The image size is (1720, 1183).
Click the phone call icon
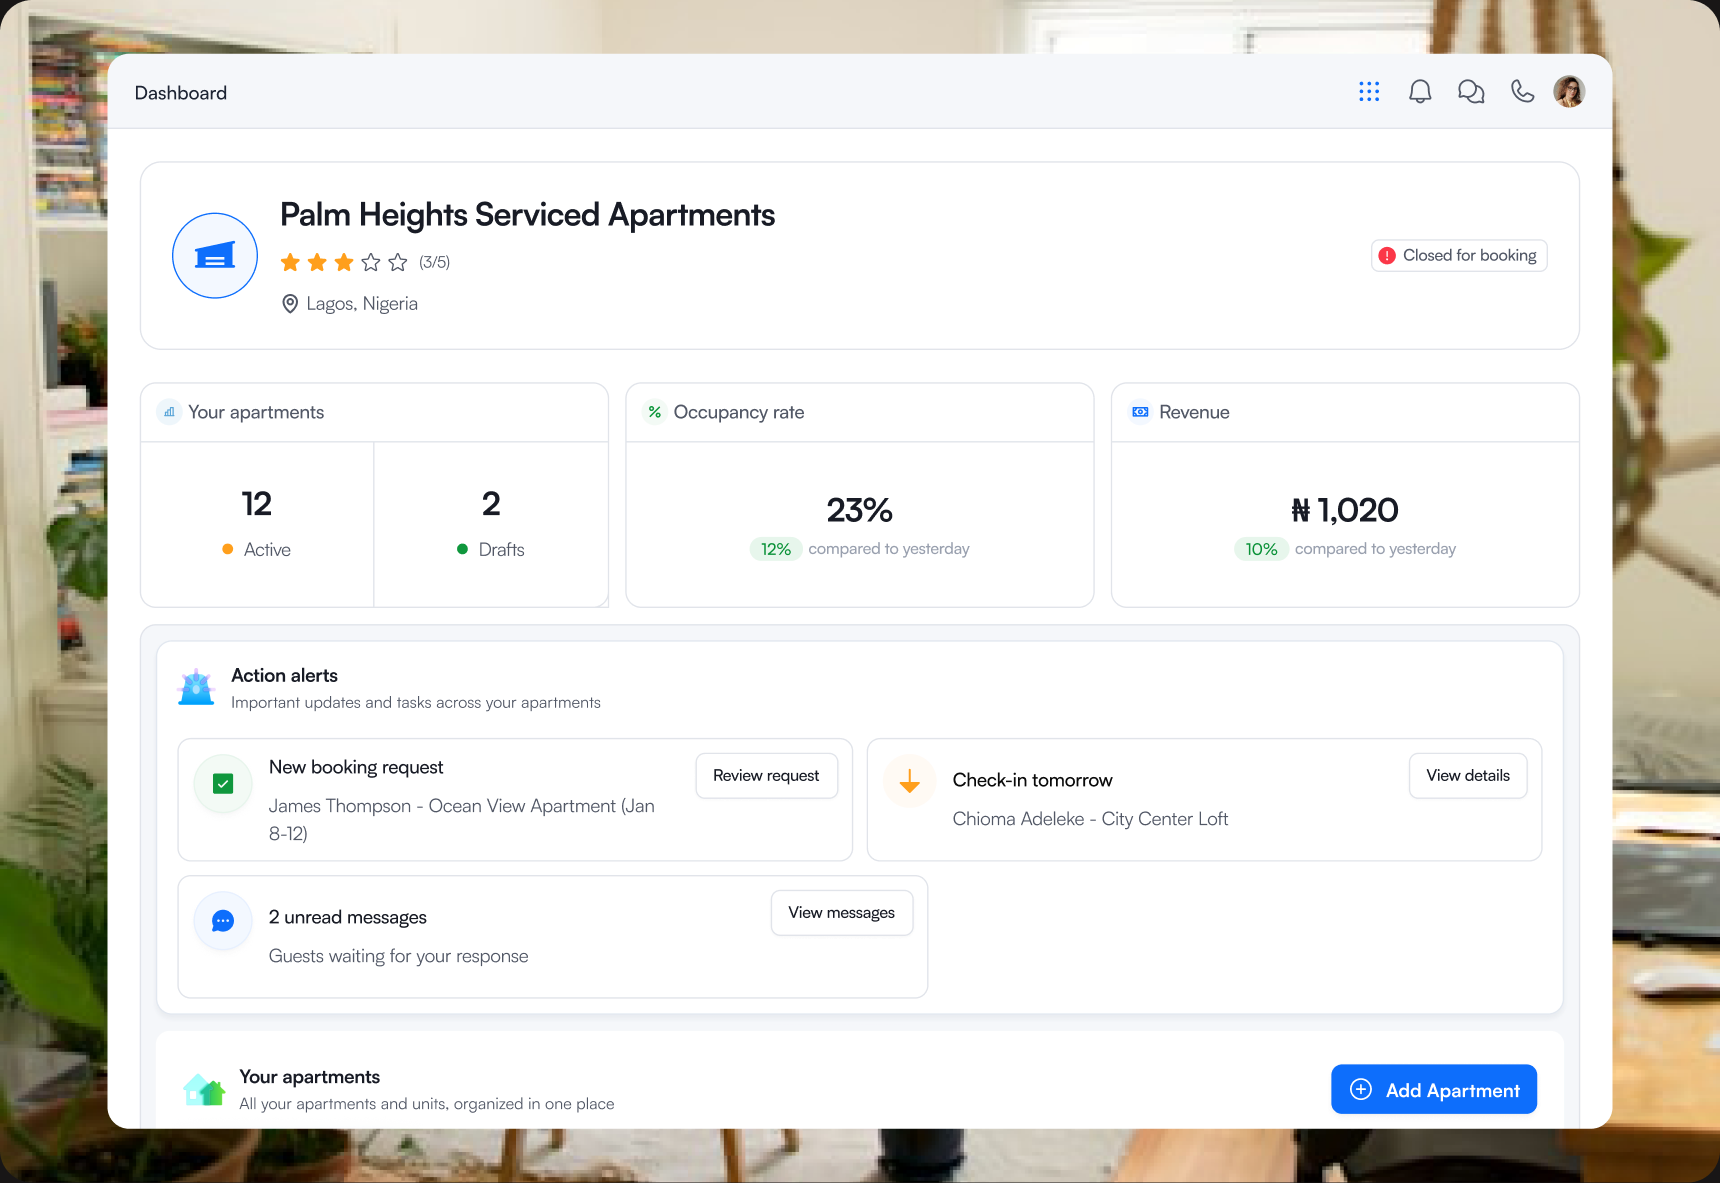pos(1522,92)
